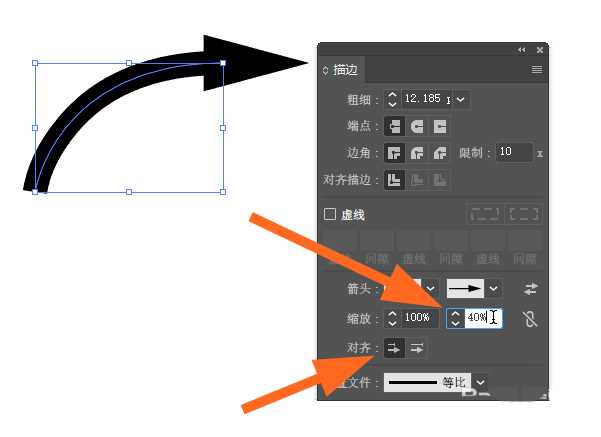601x437 pixels.
Task: Place arrow tip at path end
Action: click(417, 348)
